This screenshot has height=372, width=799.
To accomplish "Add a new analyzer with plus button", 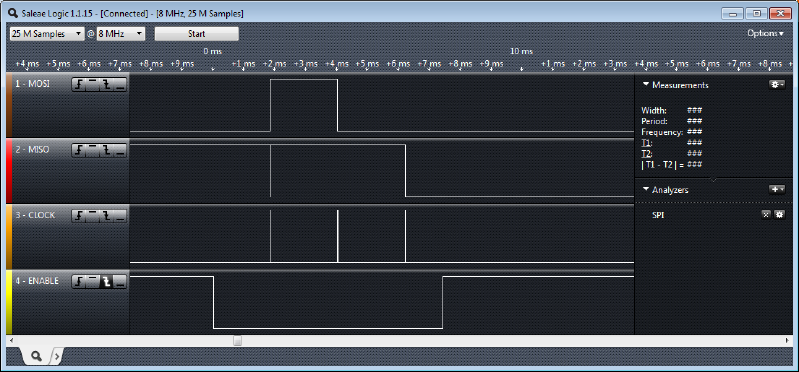I will 777,190.
